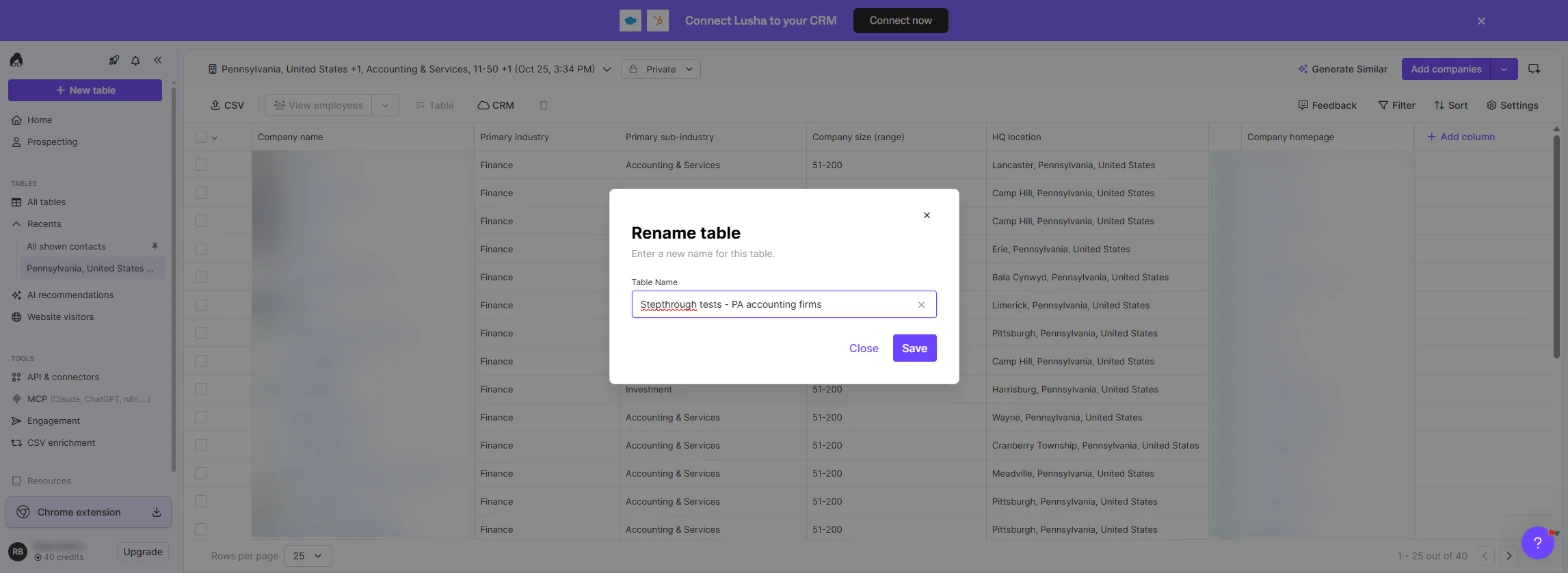Close the Rename table dialog via X
1568x573 pixels.
[x=926, y=215]
